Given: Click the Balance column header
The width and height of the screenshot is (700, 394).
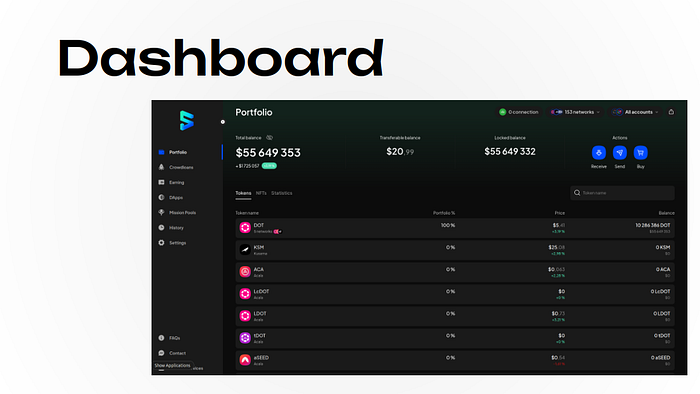Looking at the screenshot, I should pyautogui.click(x=667, y=213).
